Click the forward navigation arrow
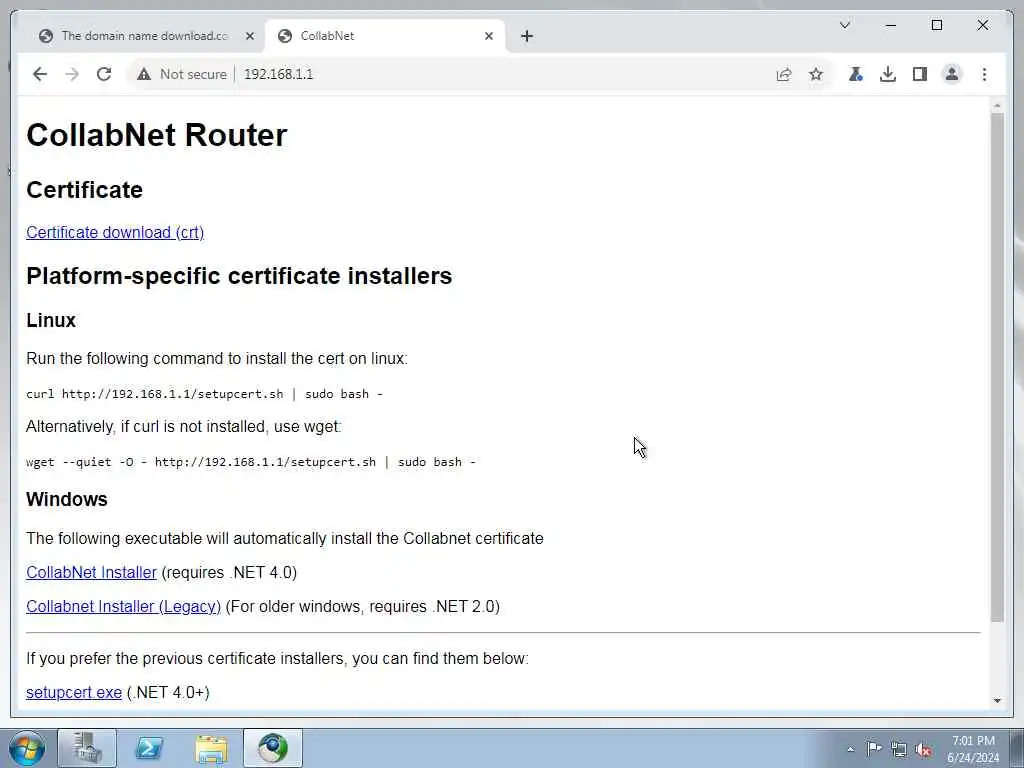This screenshot has width=1024, height=768. (72, 74)
